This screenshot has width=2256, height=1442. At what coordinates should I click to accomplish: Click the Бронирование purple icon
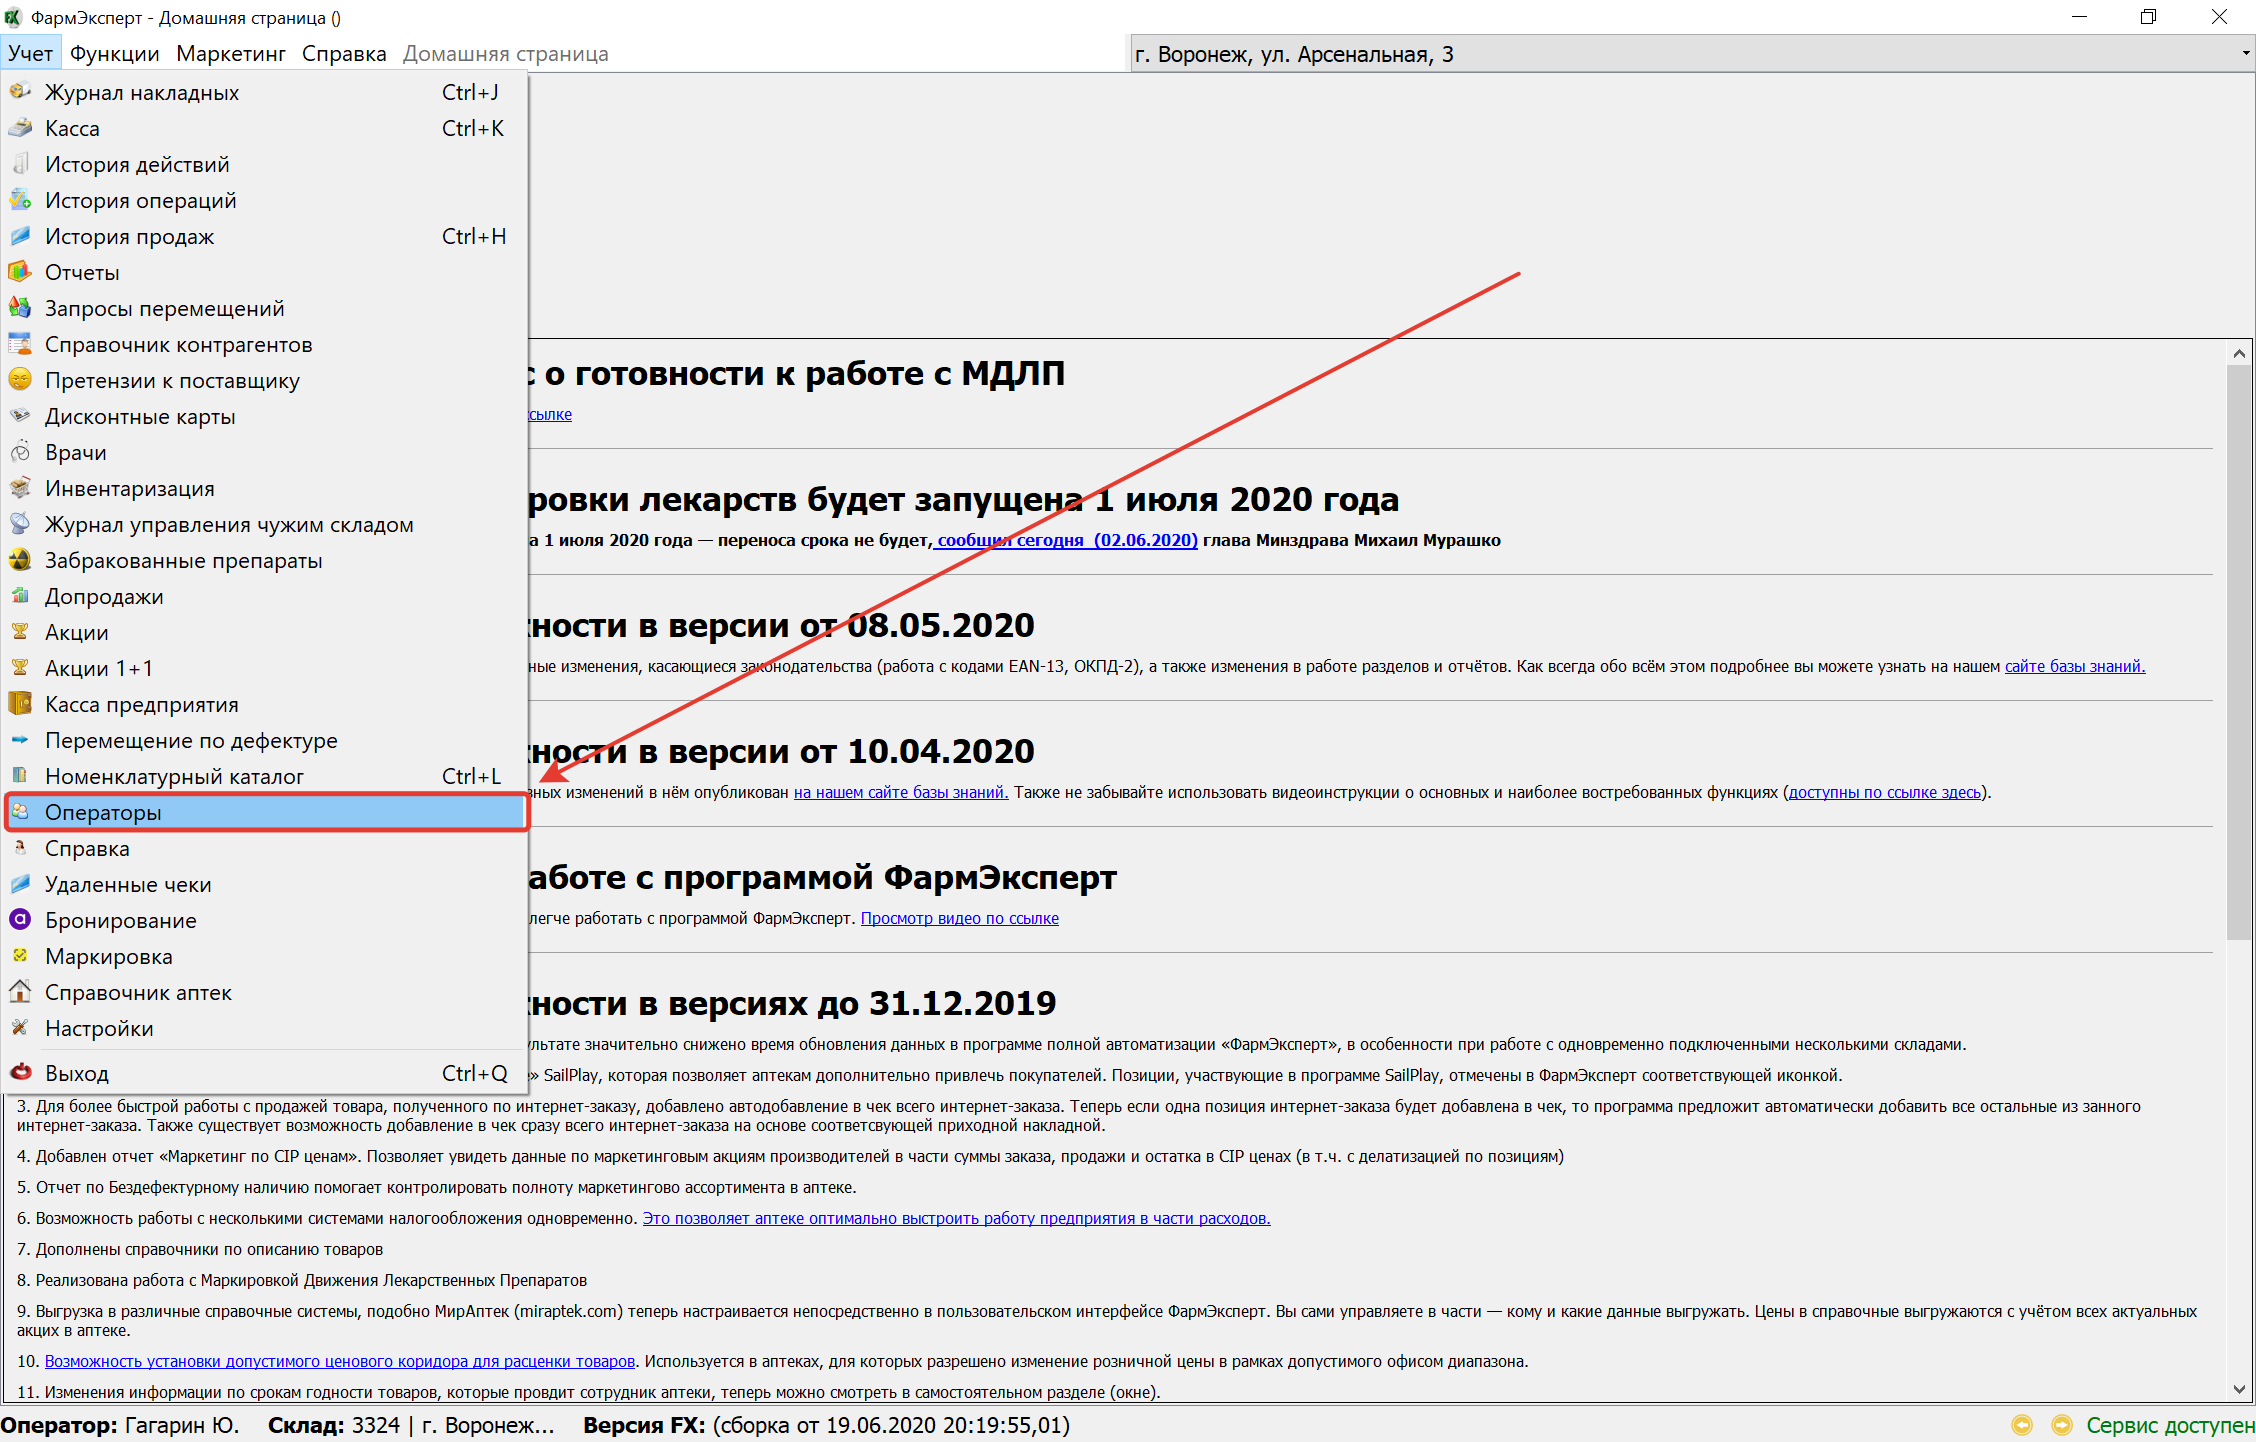(x=20, y=920)
